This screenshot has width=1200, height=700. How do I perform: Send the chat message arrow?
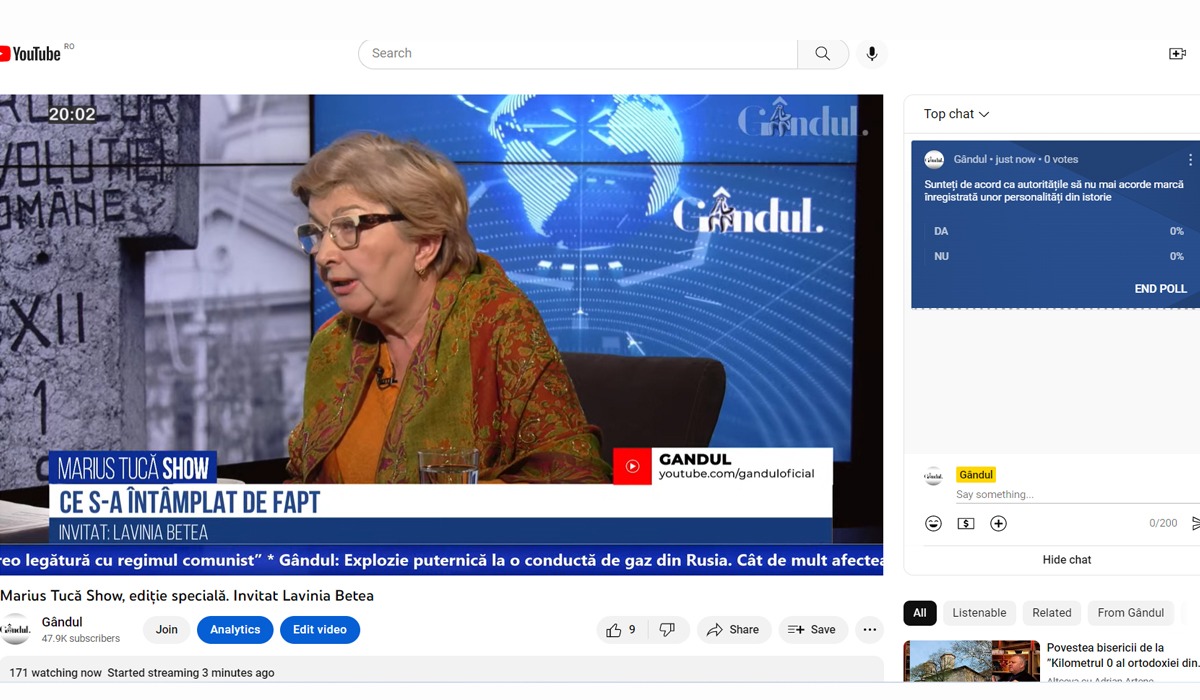[x=1195, y=524]
